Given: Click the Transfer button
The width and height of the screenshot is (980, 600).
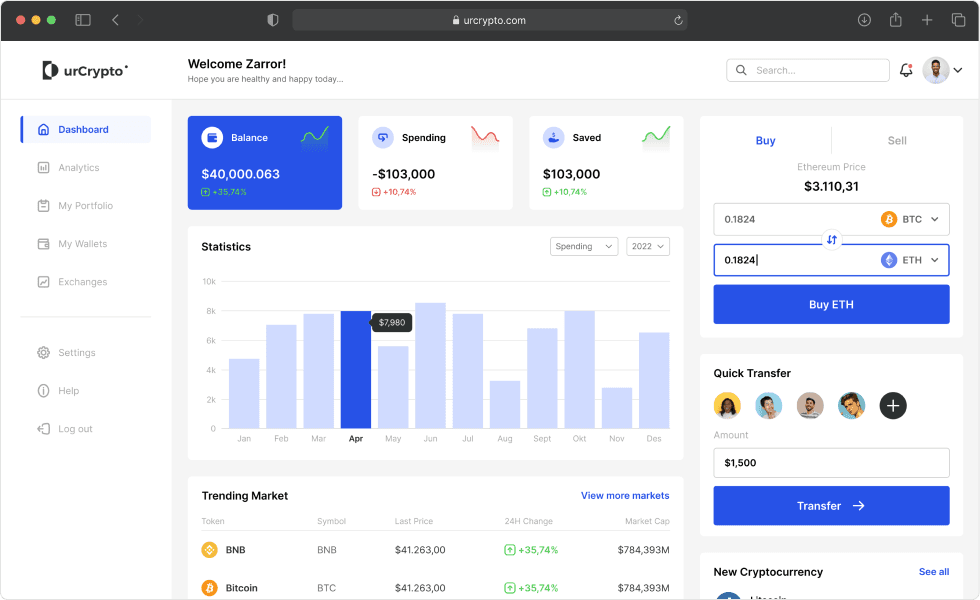Looking at the screenshot, I should (x=831, y=506).
